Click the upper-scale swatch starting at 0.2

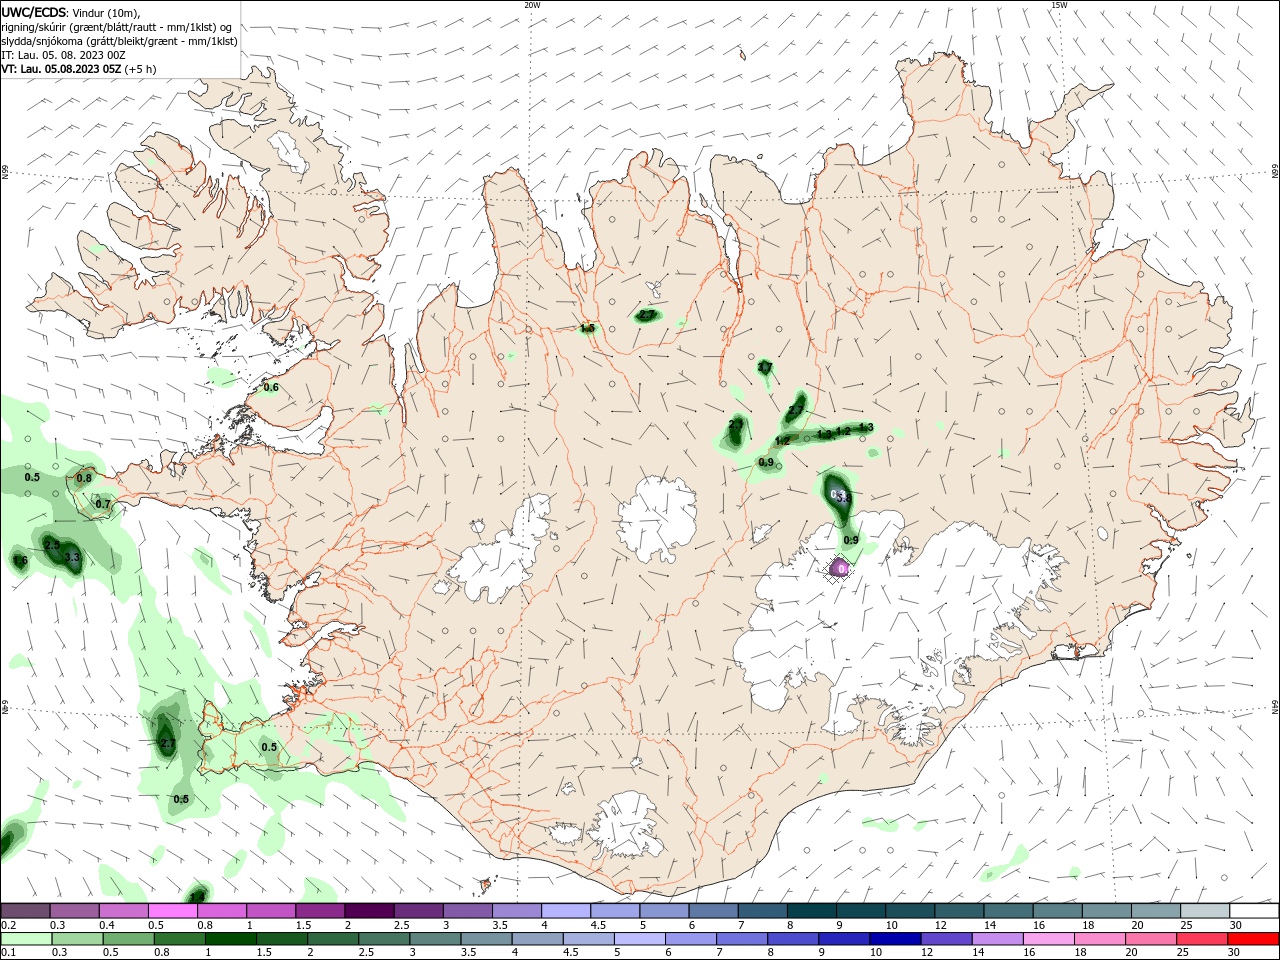tap(25, 911)
